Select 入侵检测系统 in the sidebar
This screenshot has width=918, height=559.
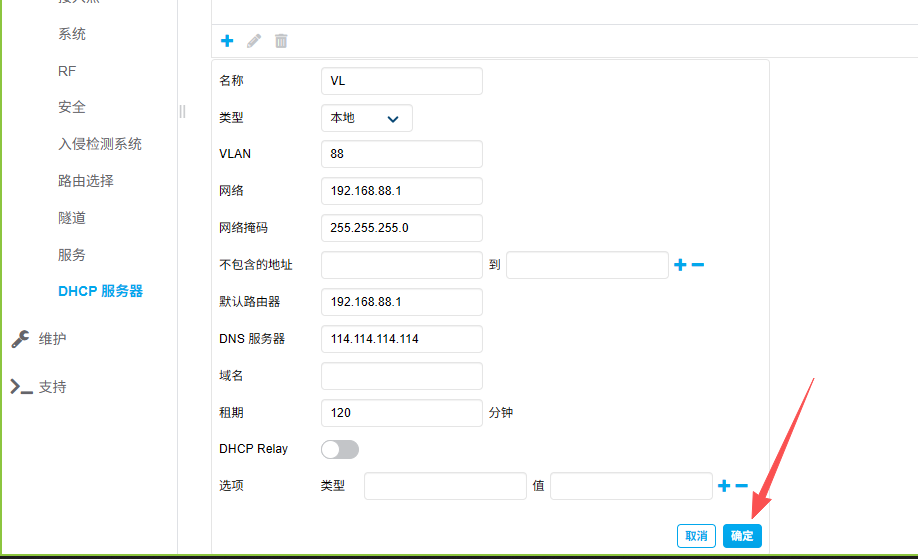coord(100,144)
